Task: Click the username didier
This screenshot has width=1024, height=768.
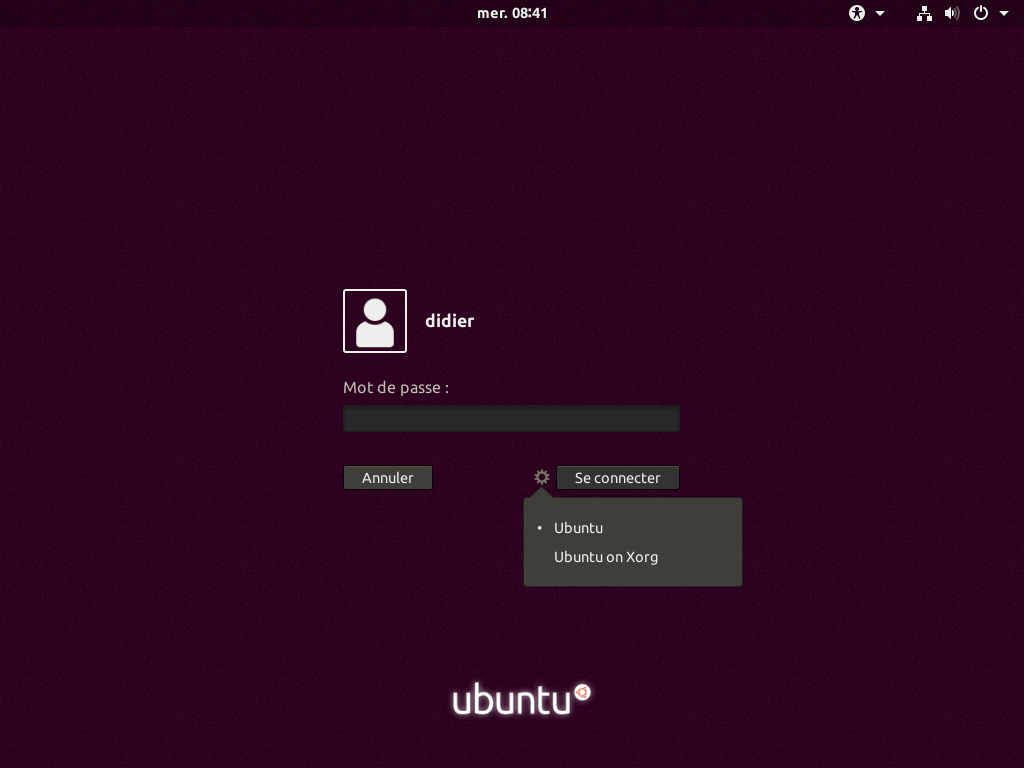Action: coord(449,321)
